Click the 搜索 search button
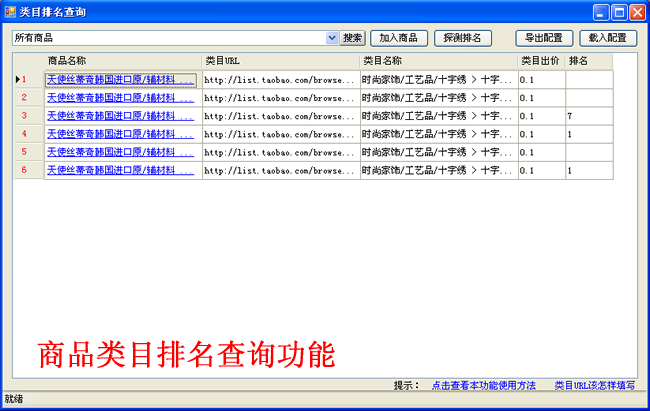 [x=353, y=38]
